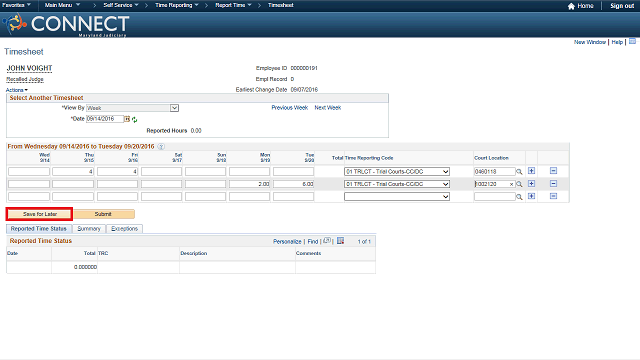This screenshot has height=360, width=640.
Task: Click the Wed 9/14 cell in first row
Action: (29, 172)
